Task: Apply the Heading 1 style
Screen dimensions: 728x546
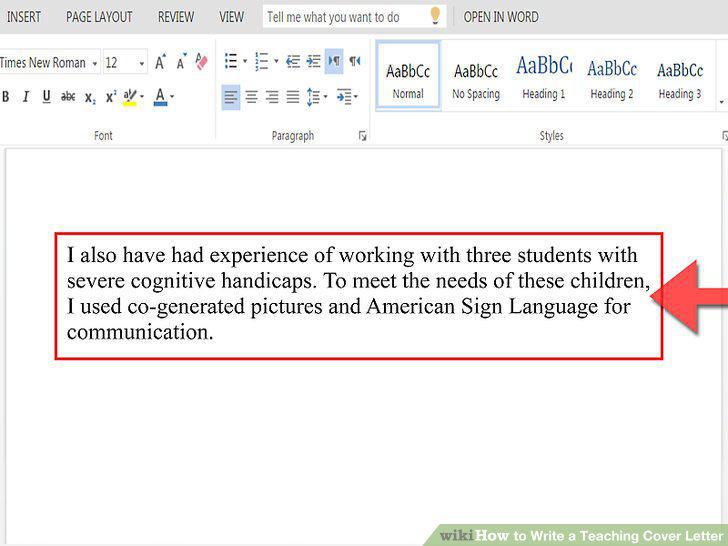Action: 544,78
